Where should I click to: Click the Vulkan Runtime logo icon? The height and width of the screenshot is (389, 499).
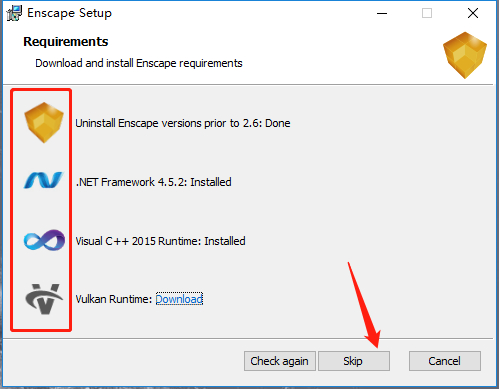click(x=44, y=299)
